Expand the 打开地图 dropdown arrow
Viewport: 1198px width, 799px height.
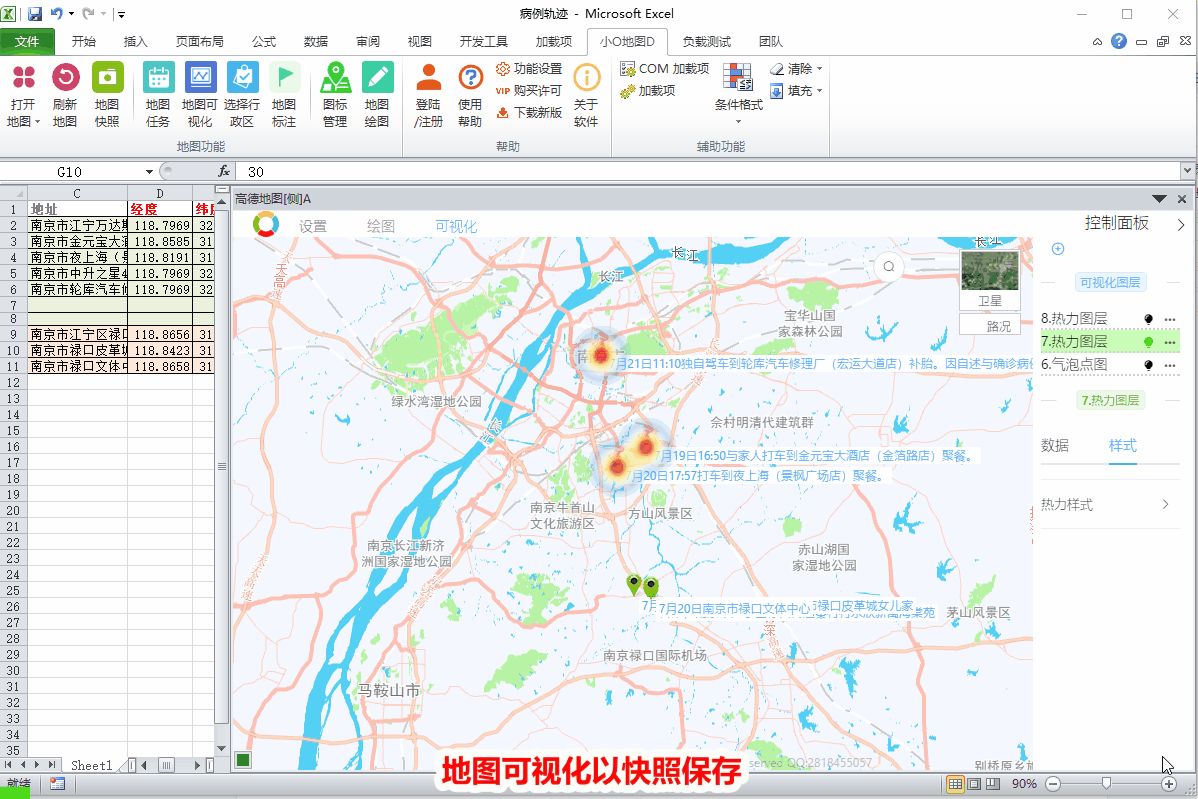click(37, 122)
